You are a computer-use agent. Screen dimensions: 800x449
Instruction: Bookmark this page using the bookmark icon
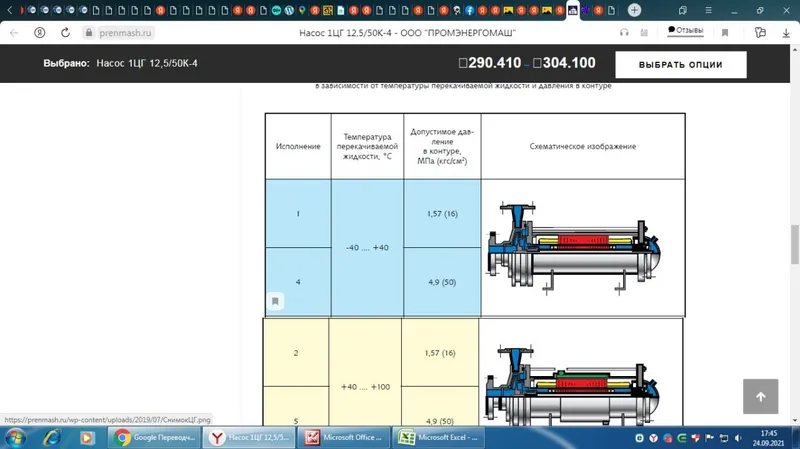pos(724,33)
